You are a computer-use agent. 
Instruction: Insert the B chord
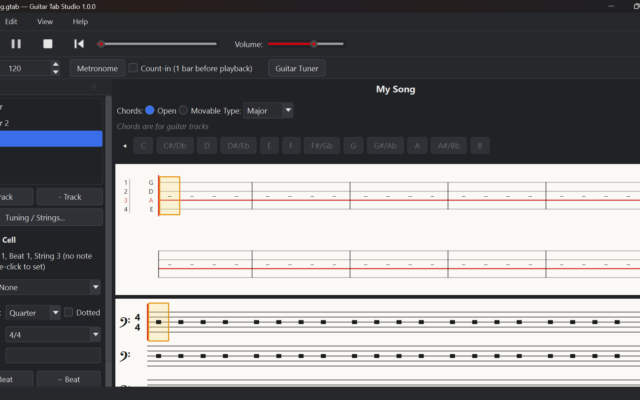click(480, 146)
